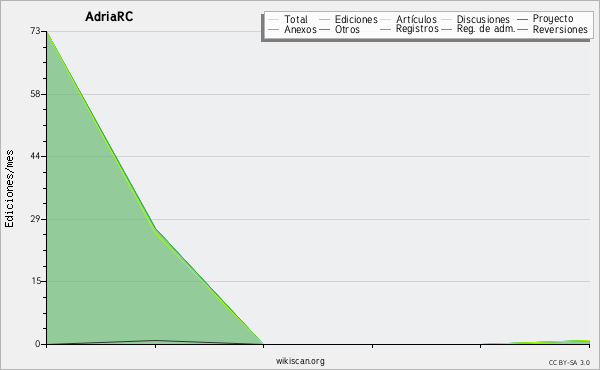Click the Otros legend label

[x=347, y=29]
